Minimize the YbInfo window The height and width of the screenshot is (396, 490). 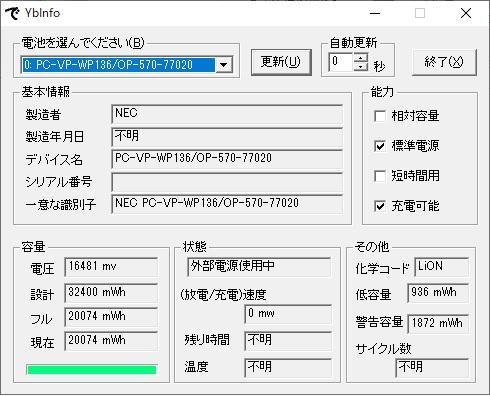pyautogui.click(x=375, y=13)
